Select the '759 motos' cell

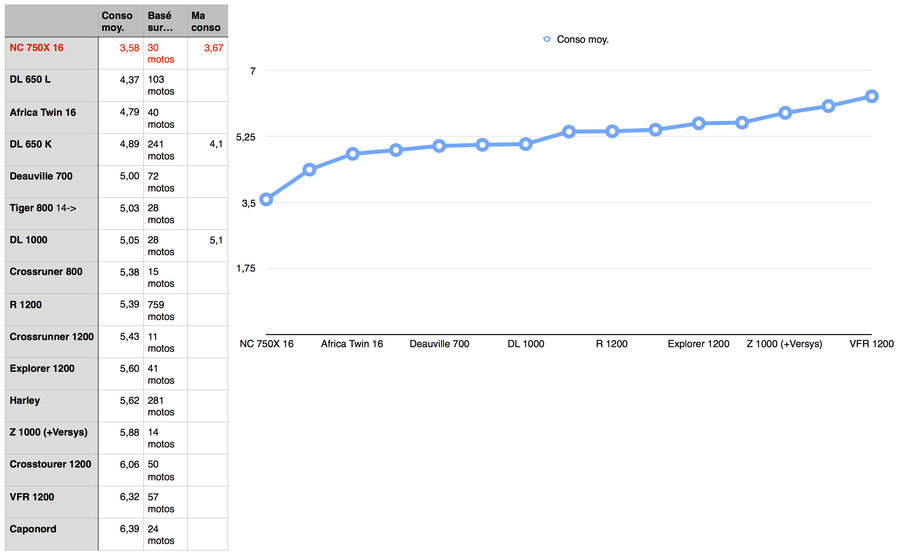coord(165,310)
